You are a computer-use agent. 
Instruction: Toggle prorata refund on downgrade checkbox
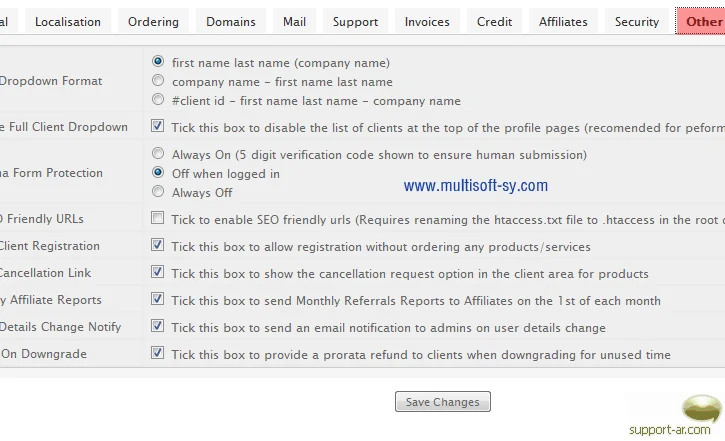tap(158, 353)
